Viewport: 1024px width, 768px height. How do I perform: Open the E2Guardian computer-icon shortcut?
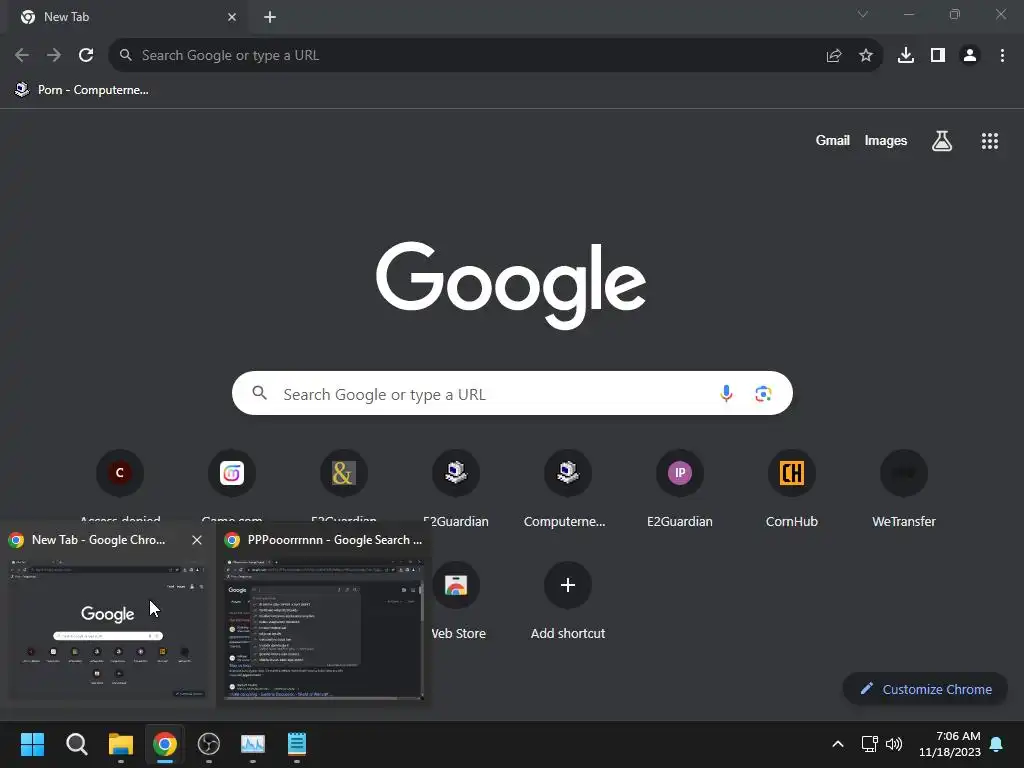[456, 488]
